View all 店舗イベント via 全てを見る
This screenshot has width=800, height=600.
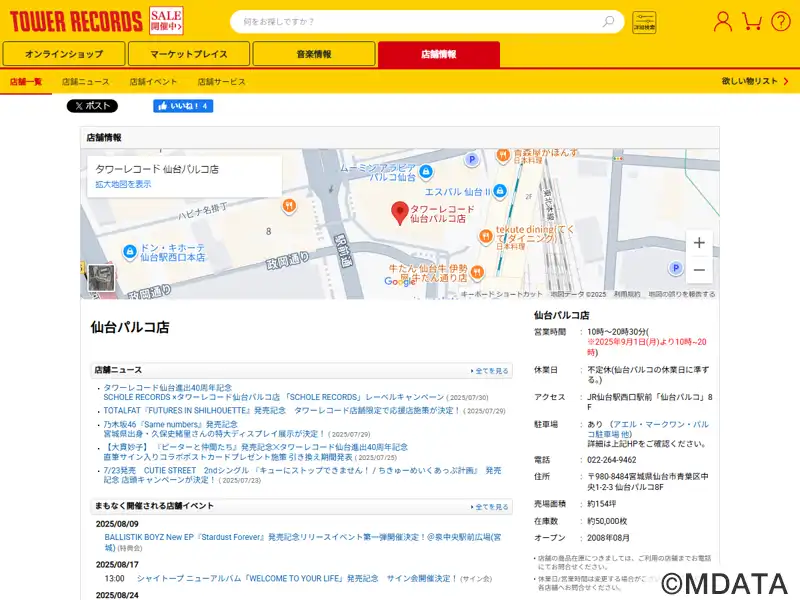[x=490, y=507]
